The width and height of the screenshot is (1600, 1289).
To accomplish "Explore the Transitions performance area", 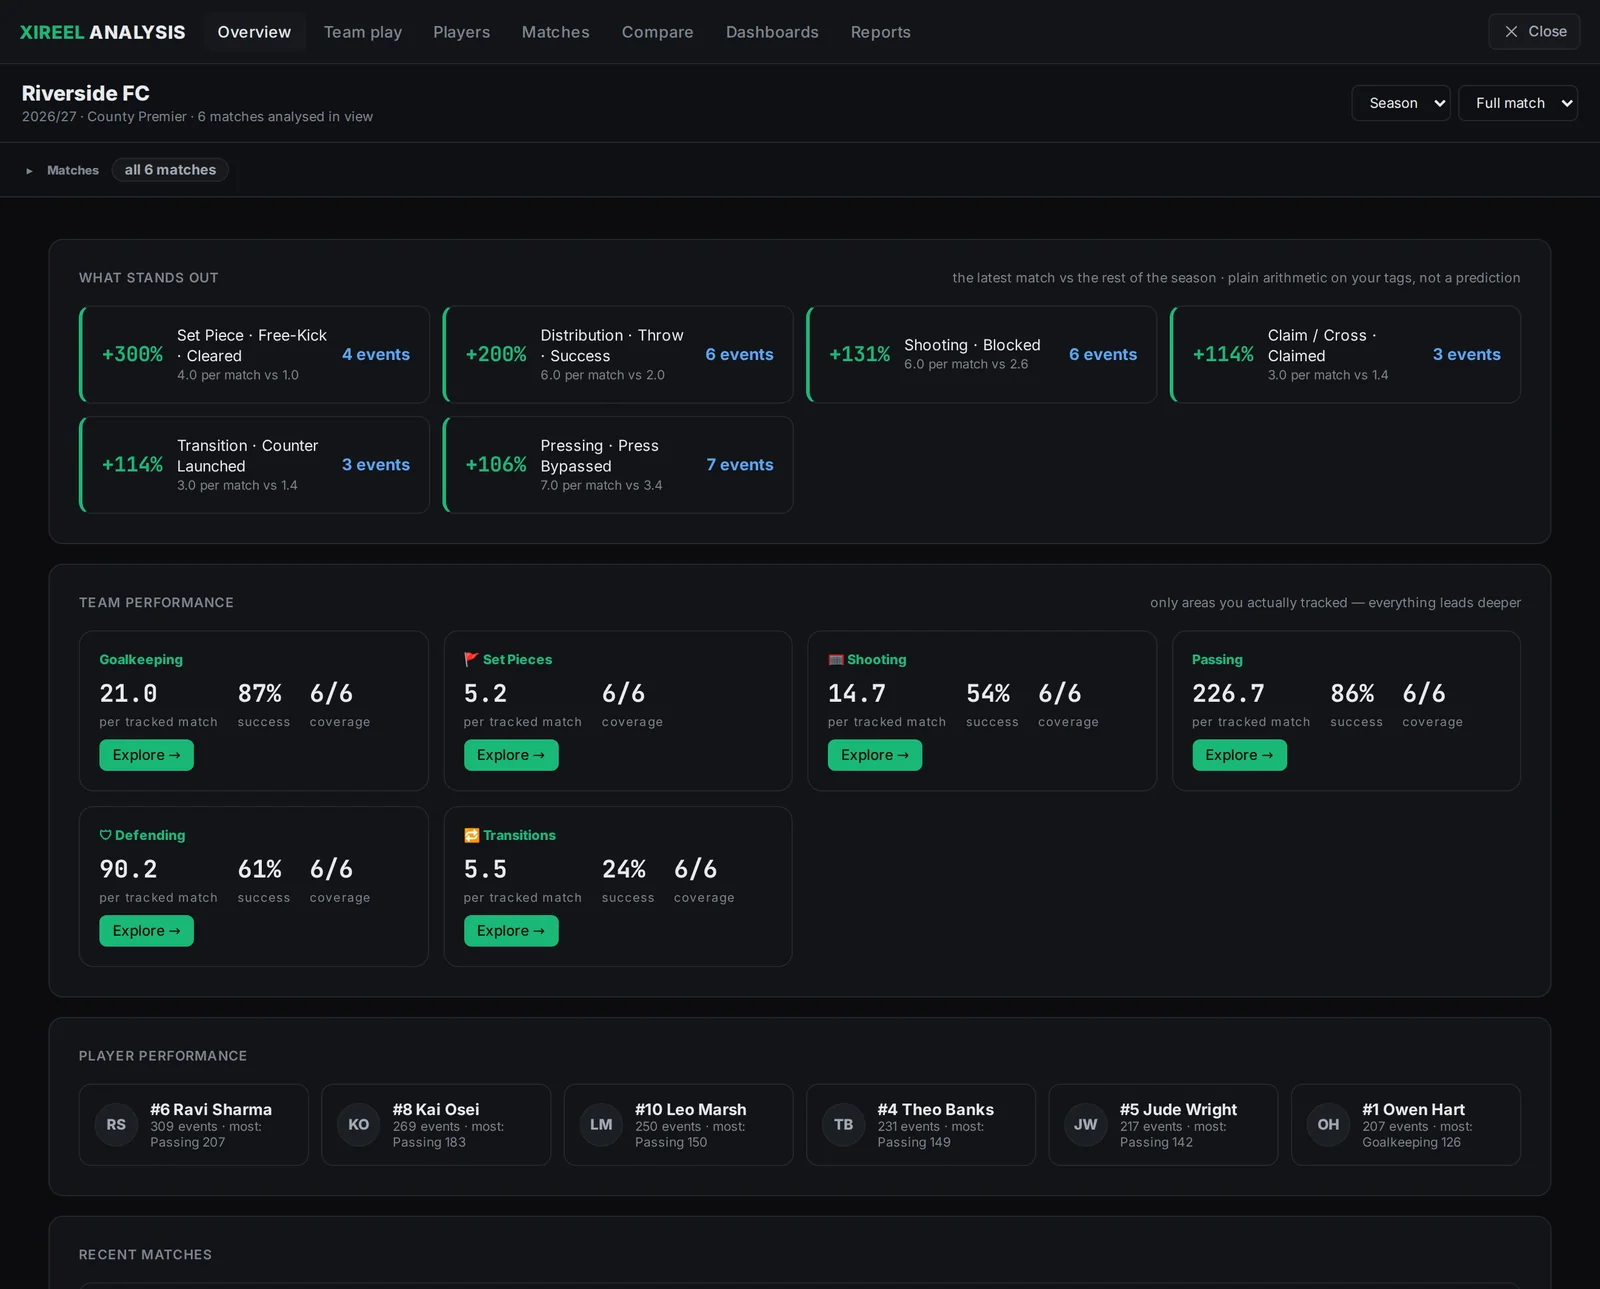I will coord(511,931).
